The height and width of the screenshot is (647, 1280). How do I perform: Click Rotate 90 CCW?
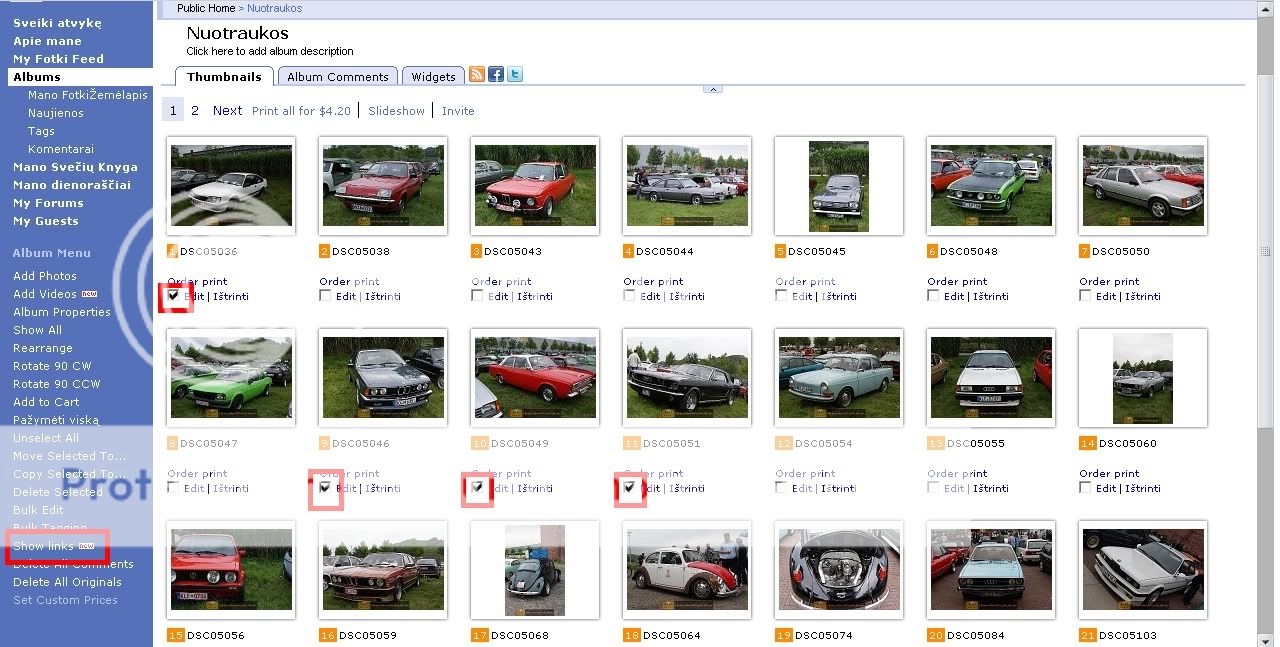point(57,384)
